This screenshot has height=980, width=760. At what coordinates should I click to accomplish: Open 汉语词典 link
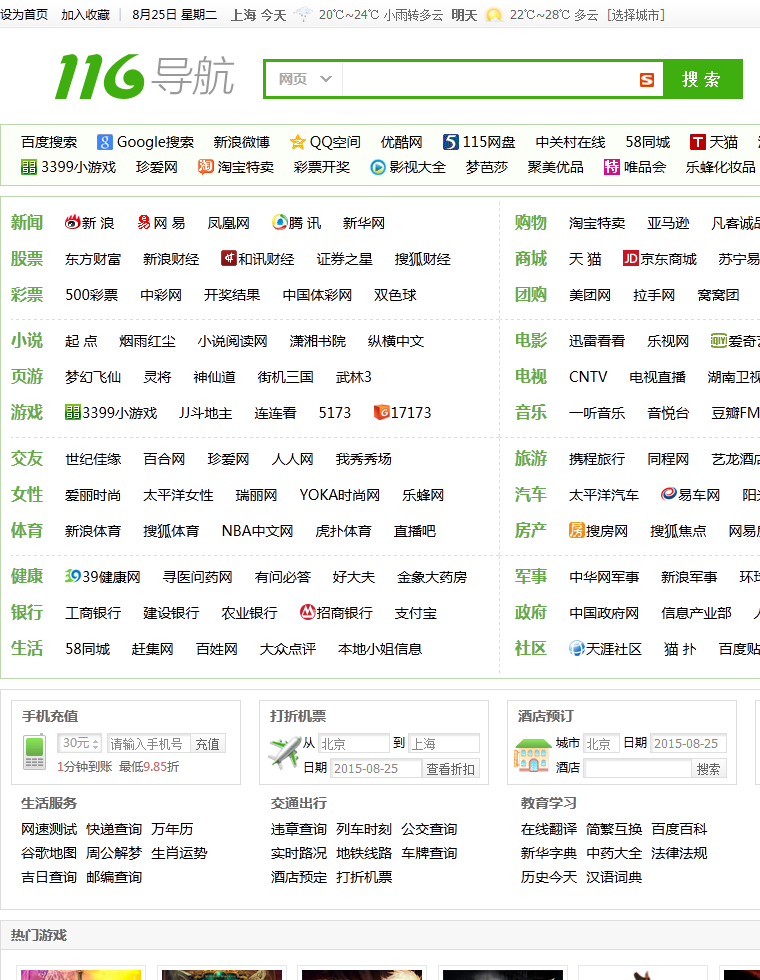pos(614,878)
